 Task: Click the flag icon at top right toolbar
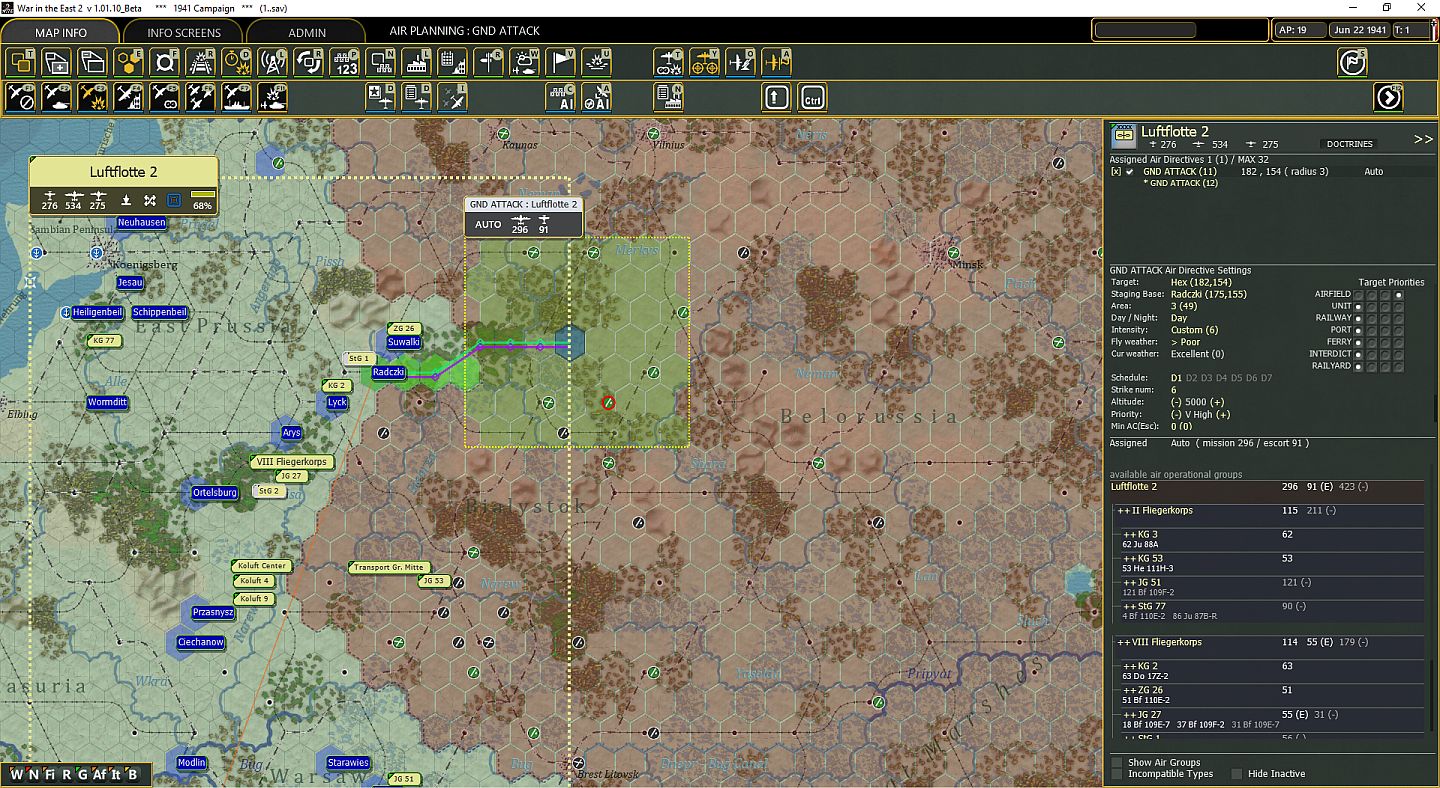[1353, 62]
